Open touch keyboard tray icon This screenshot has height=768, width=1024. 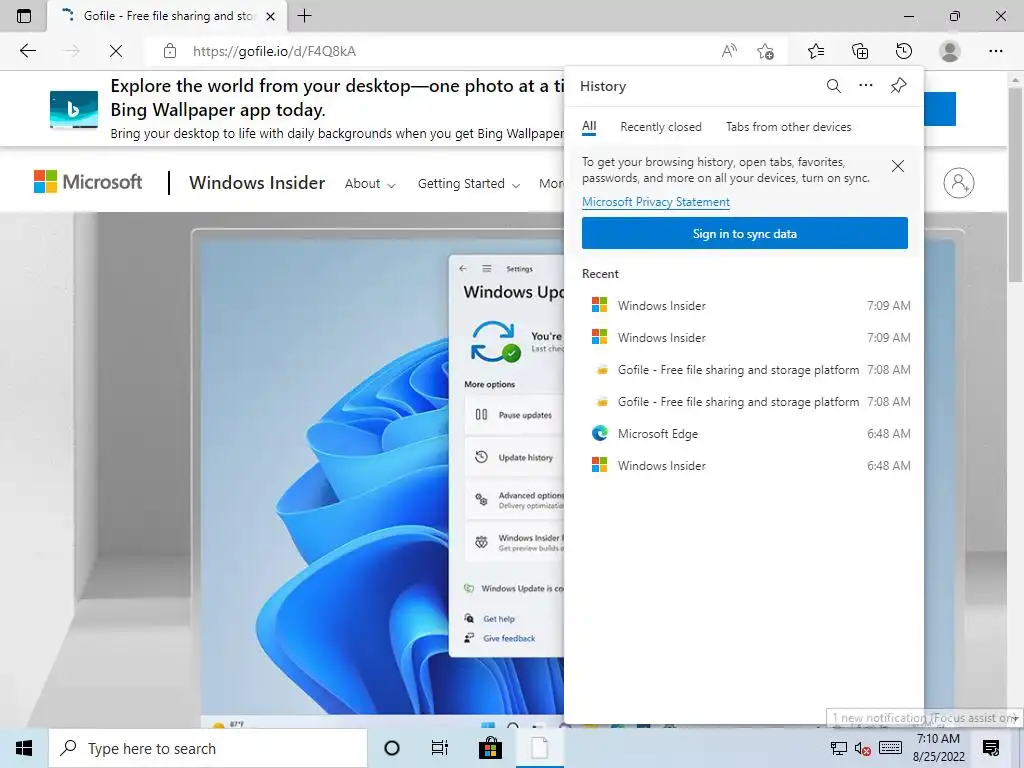tap(891, 747)
